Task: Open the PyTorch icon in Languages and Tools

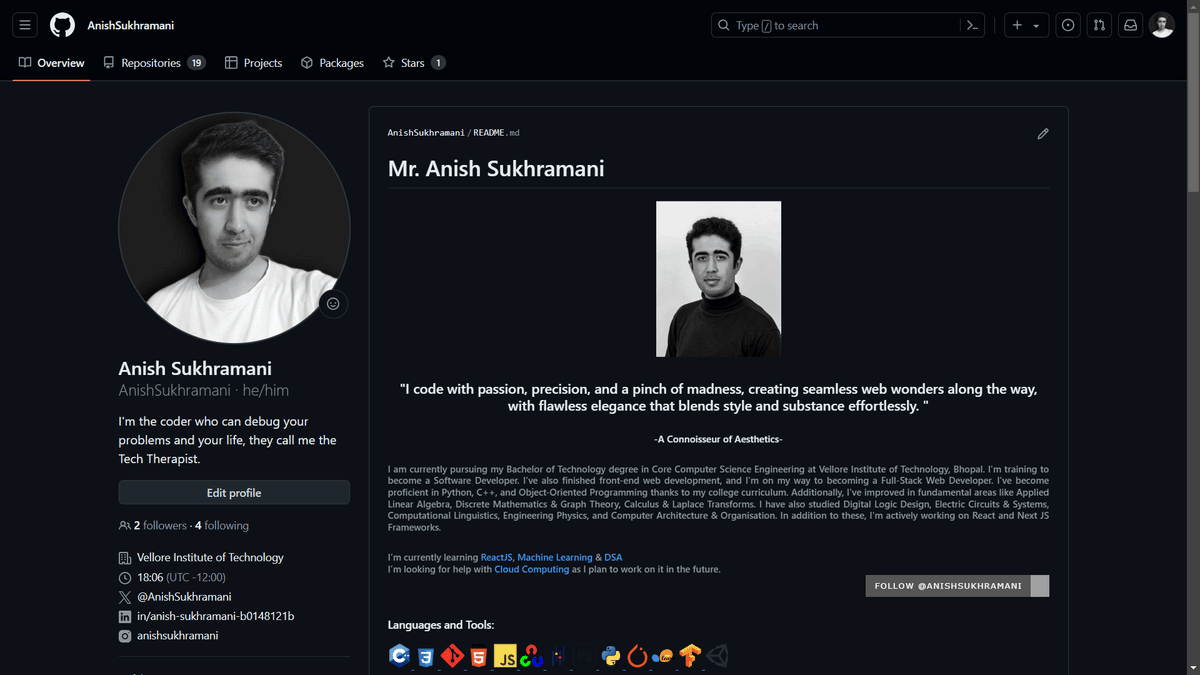Action: click(637, 656)
